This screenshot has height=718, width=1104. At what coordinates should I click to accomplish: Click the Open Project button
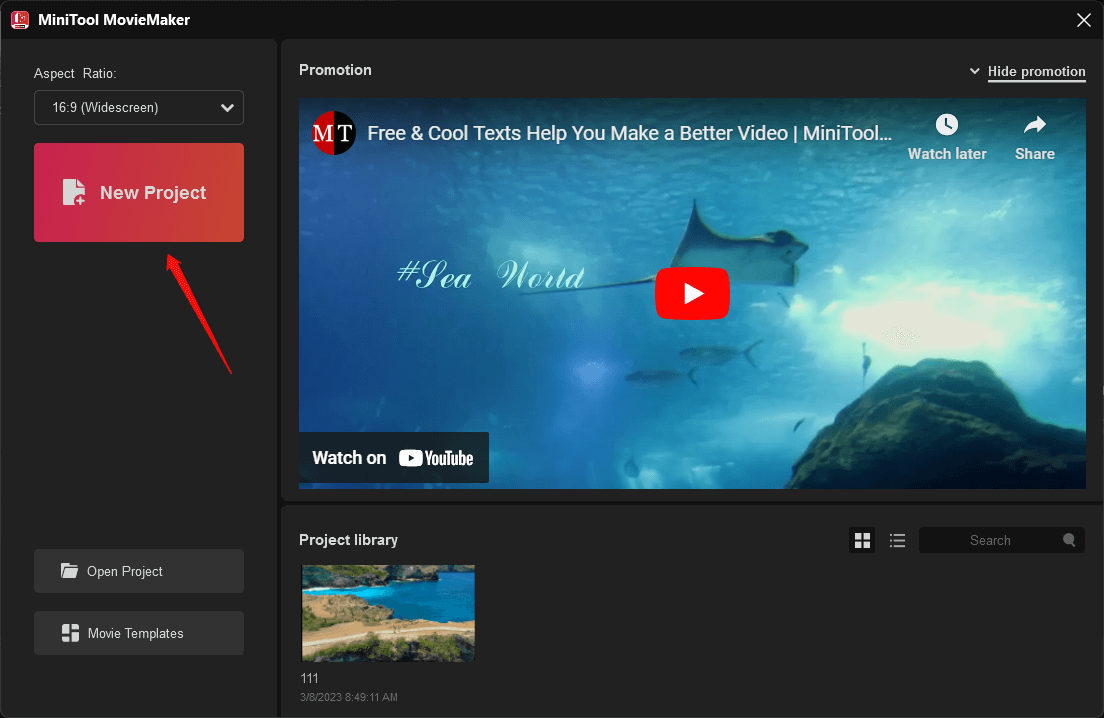pyautogui.click(x=139, y=571)
